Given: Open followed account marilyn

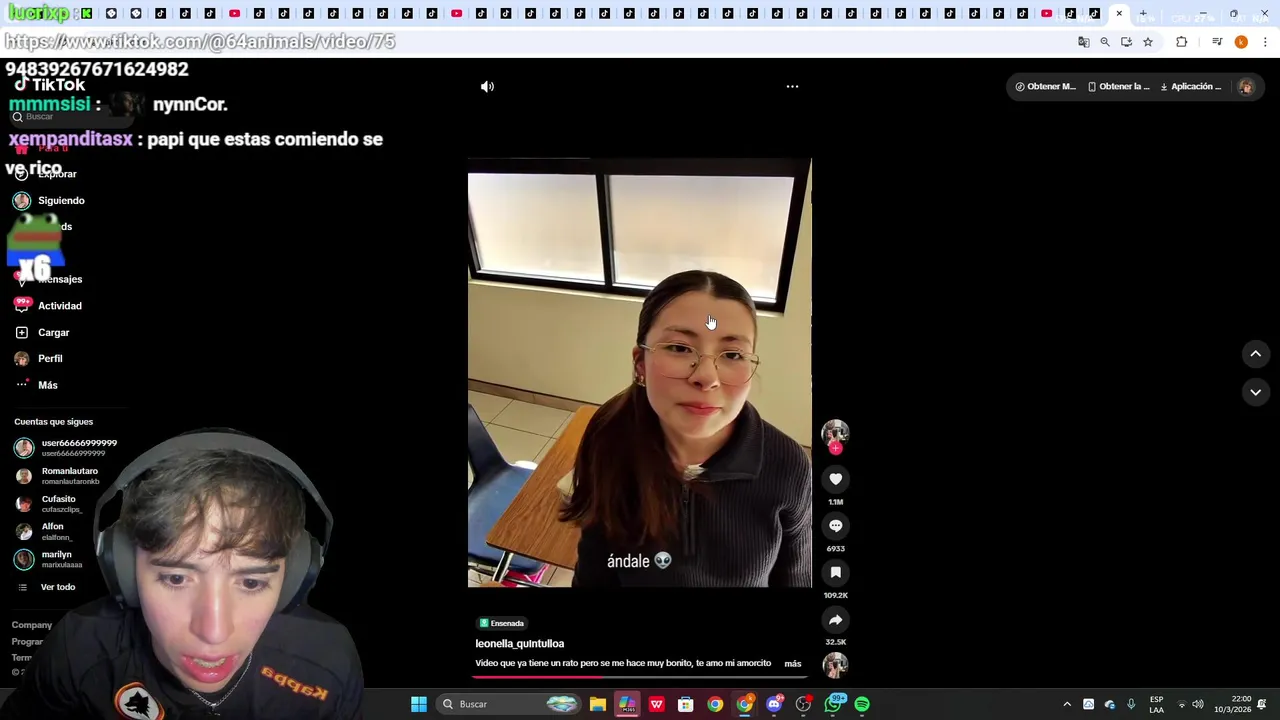Looking at the screenshot, I should tap(49, 560).
